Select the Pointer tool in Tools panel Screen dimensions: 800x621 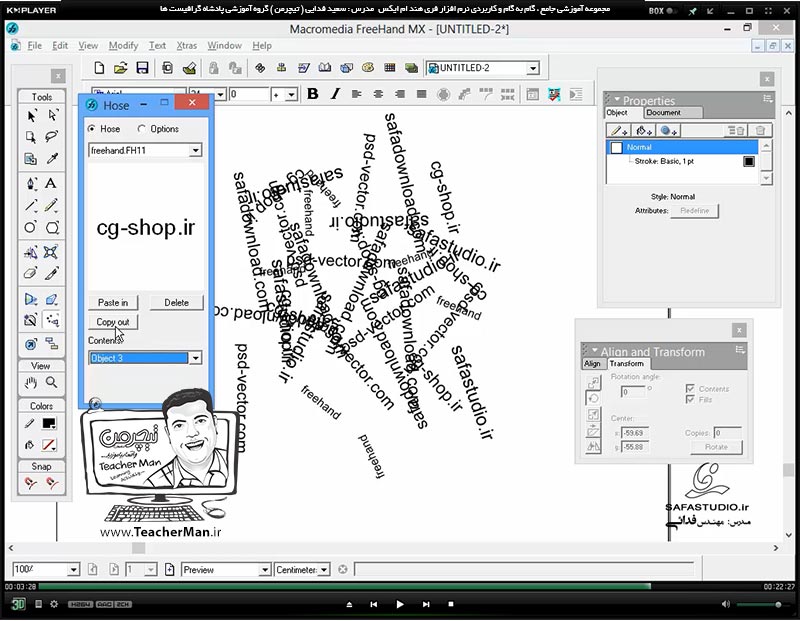(x=31, y=116)
